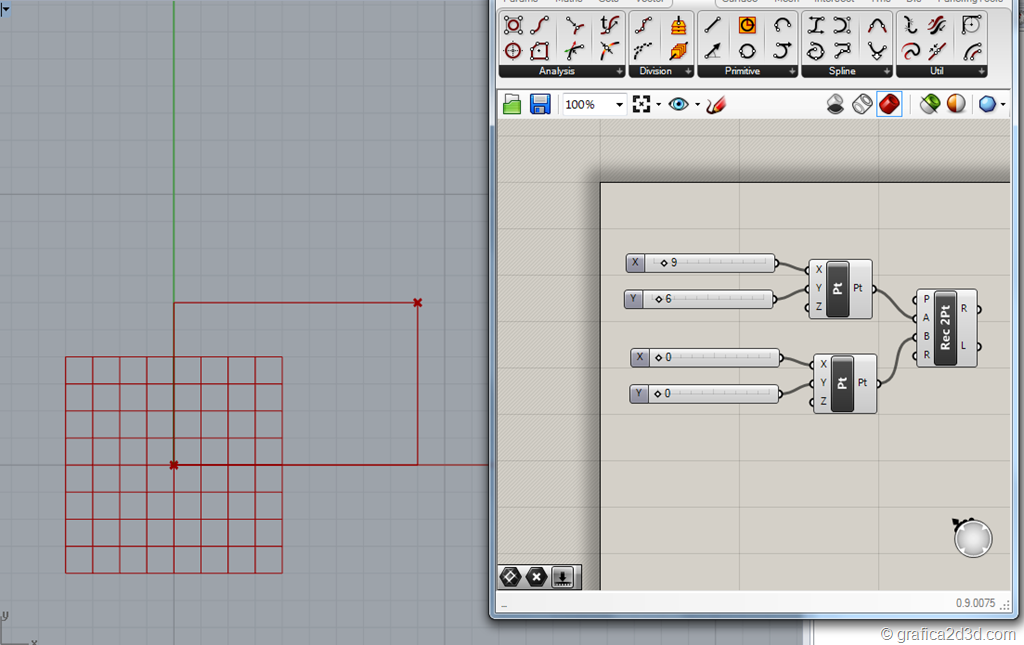The width and height of the screenshot is (1024, 645).
Task: Select the Line primitive component icon
Action: (713, 26)
